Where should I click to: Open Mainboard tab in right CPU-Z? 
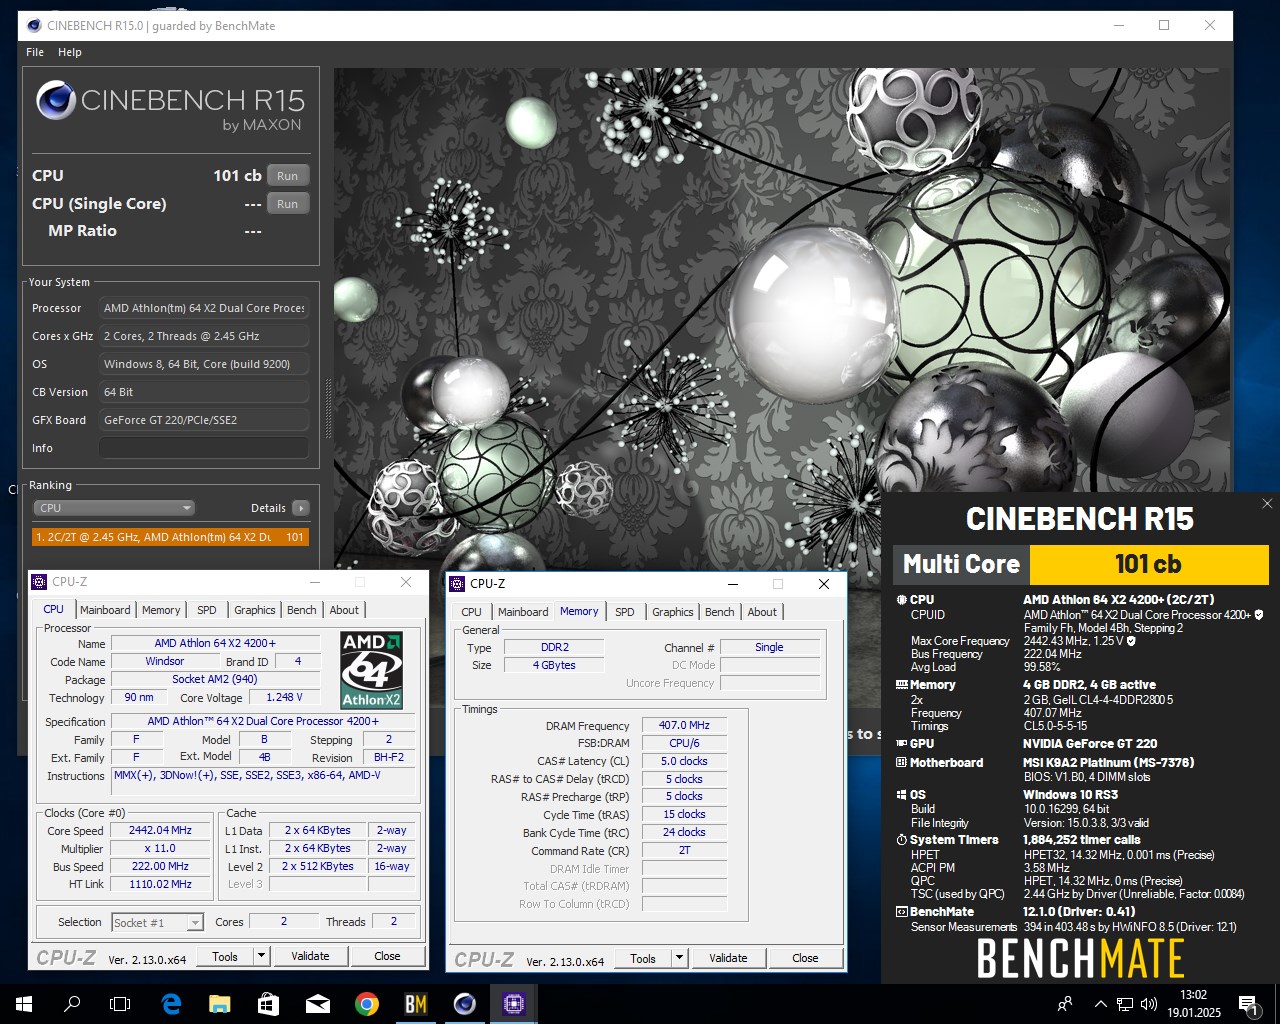pos(523,612)
